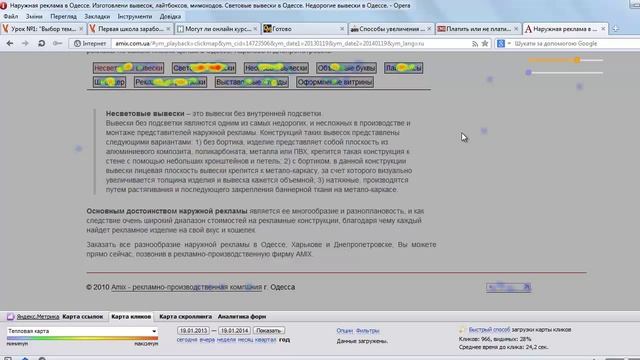Screen dimensions: 640x360
Task: Open the Amix company footer link
Action: click(x=187, y=287)
